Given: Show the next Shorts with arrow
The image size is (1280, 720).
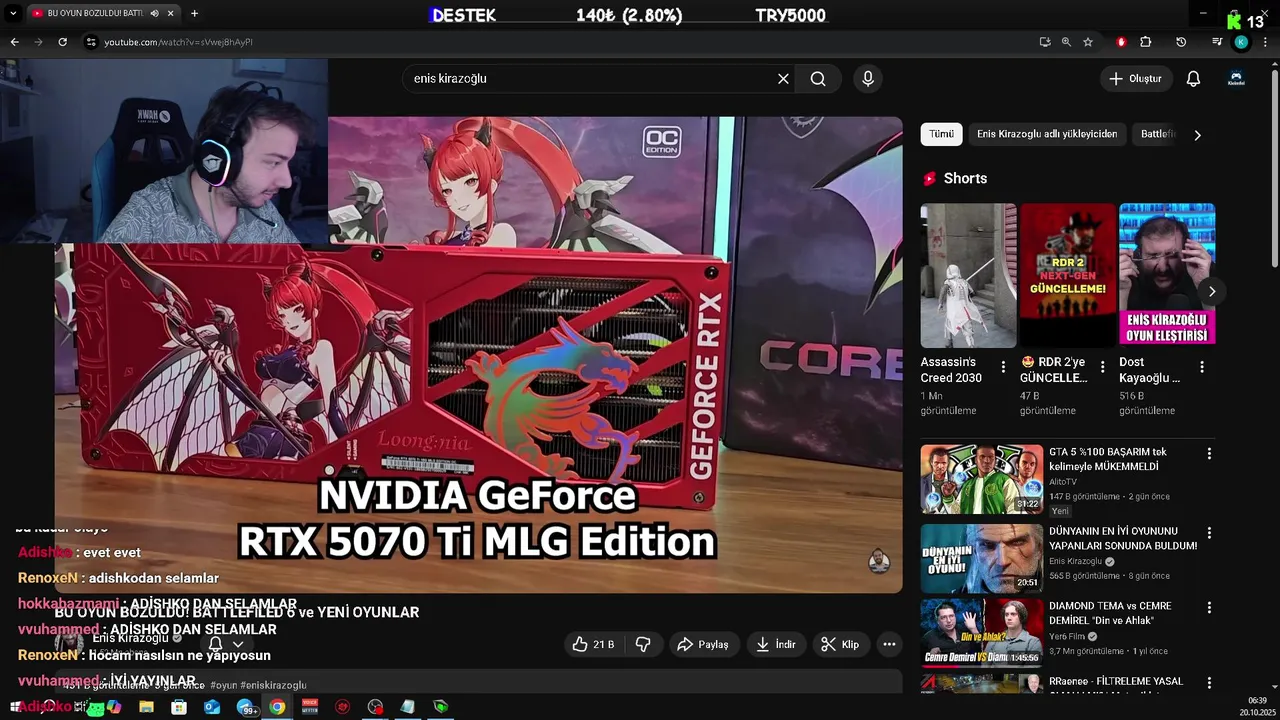Looking at the screenshot, I should point(1211,291).
